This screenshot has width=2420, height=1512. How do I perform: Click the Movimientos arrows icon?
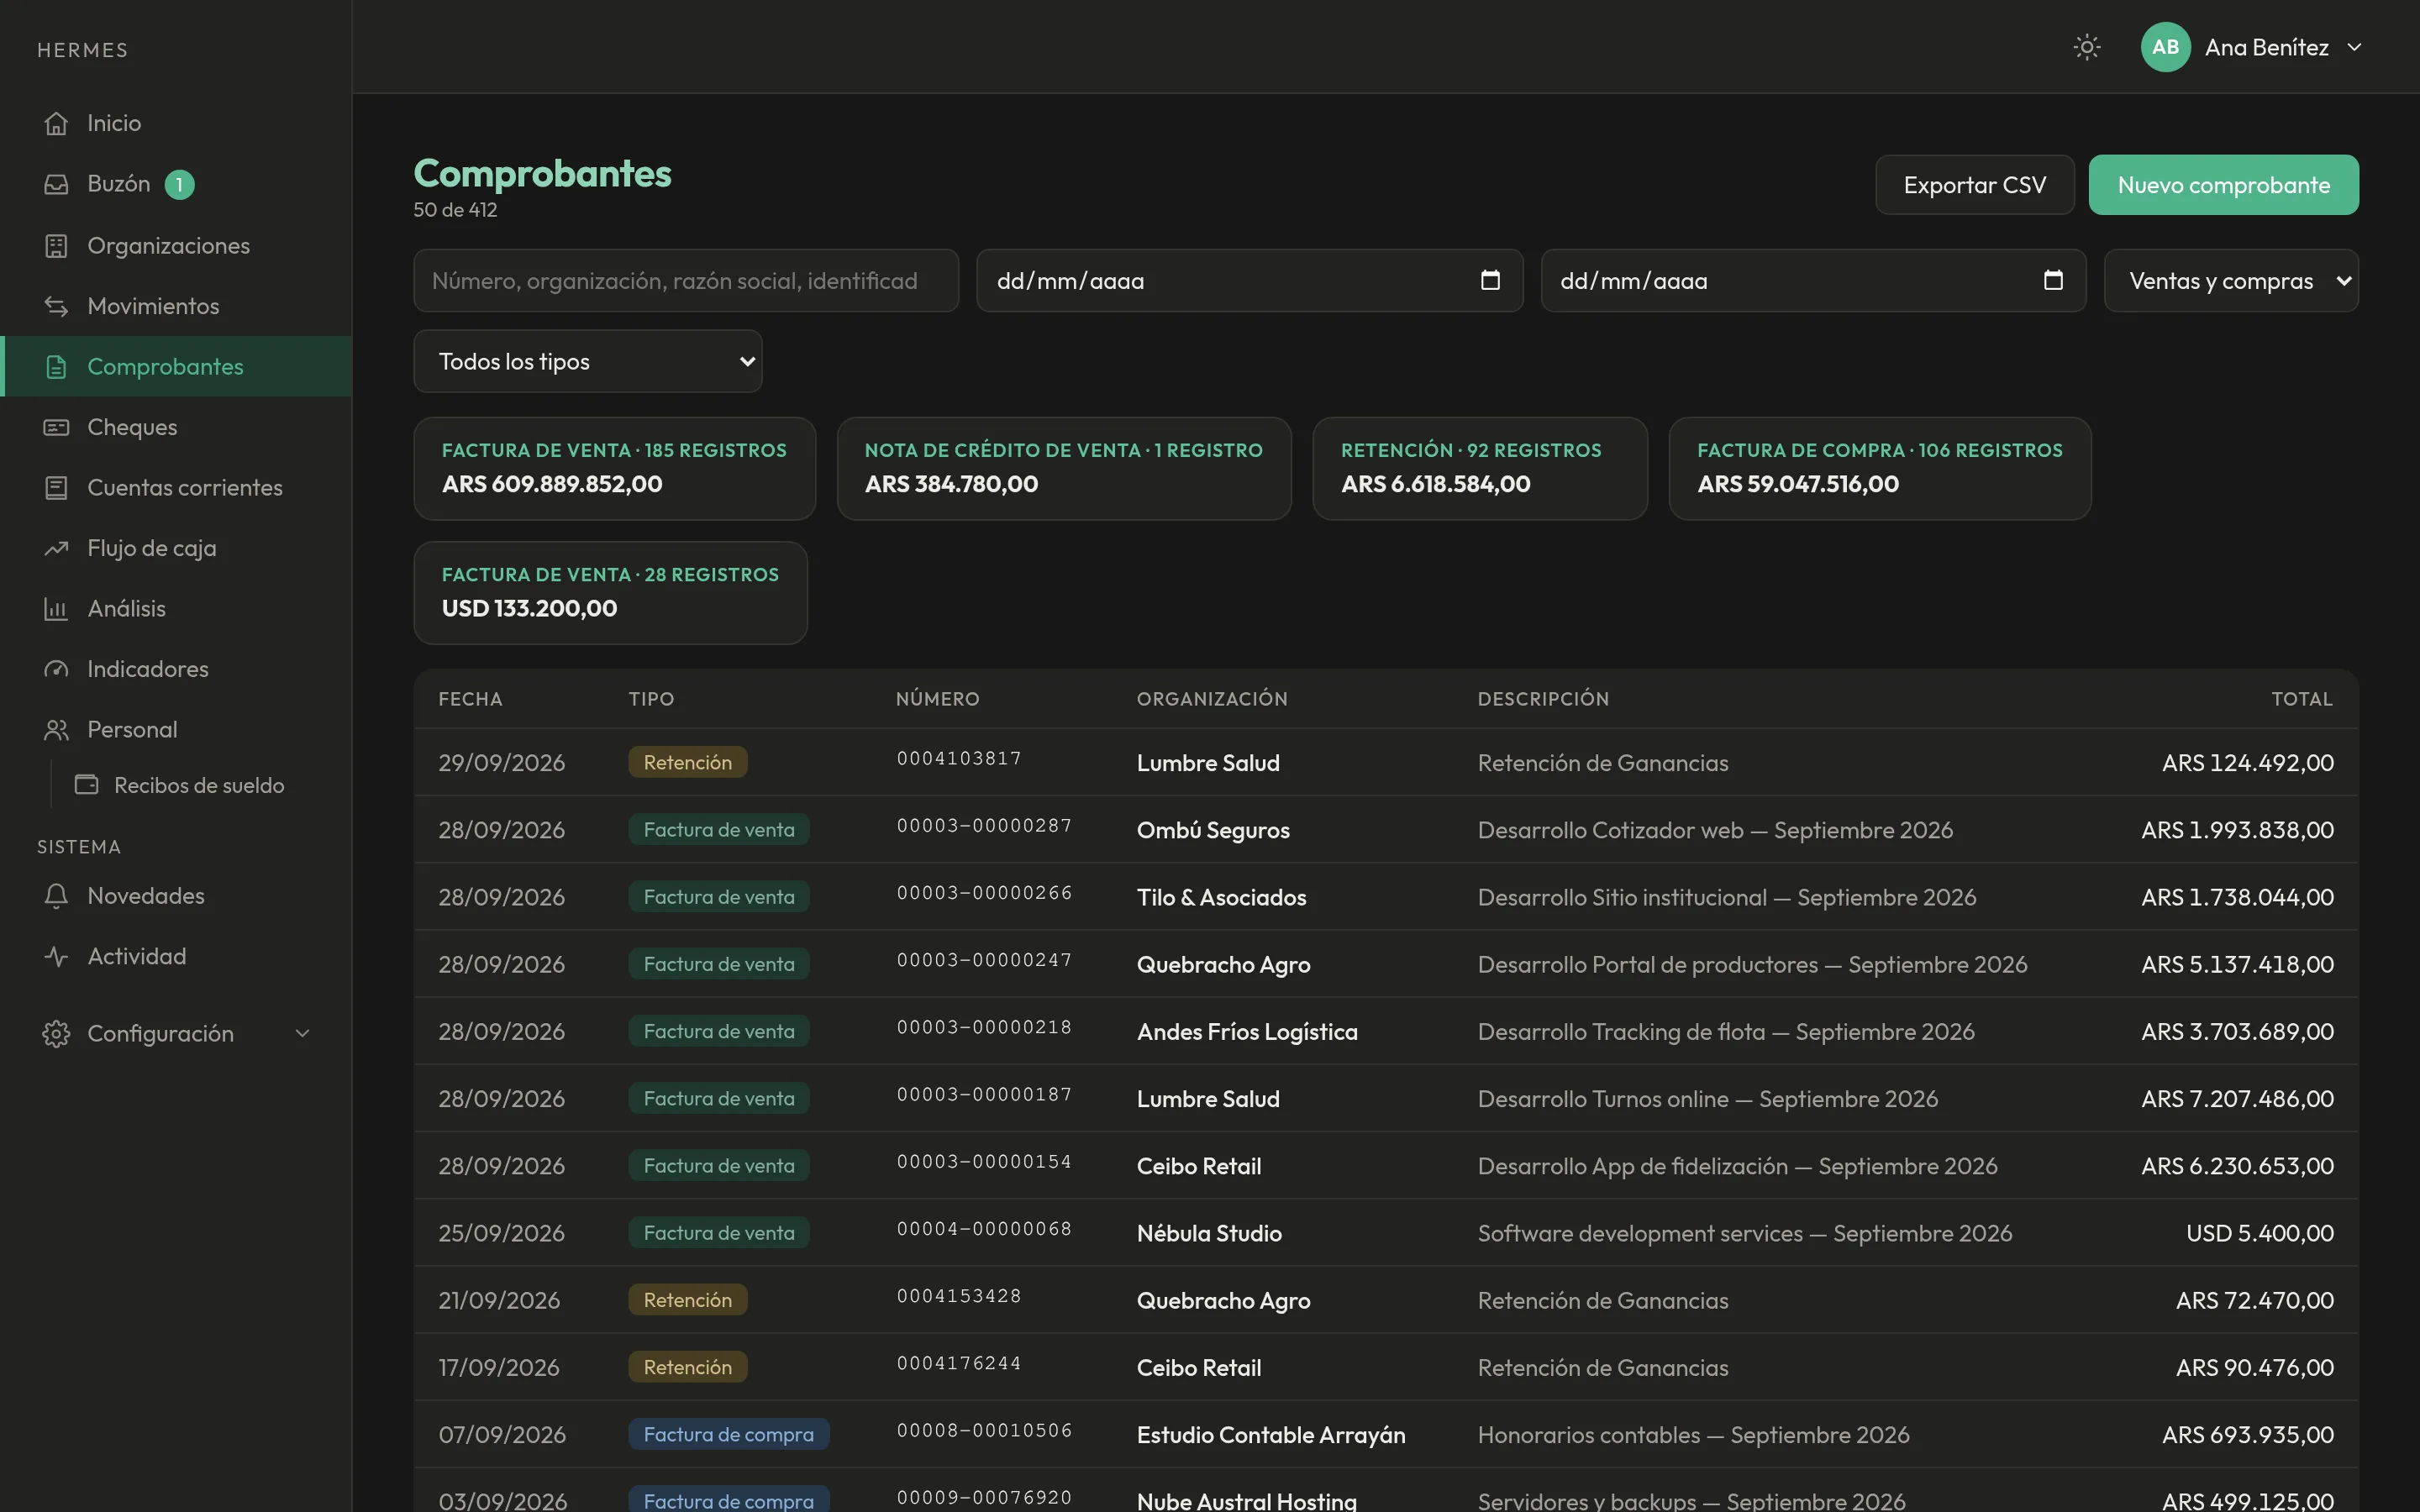[x=56, y=306]
